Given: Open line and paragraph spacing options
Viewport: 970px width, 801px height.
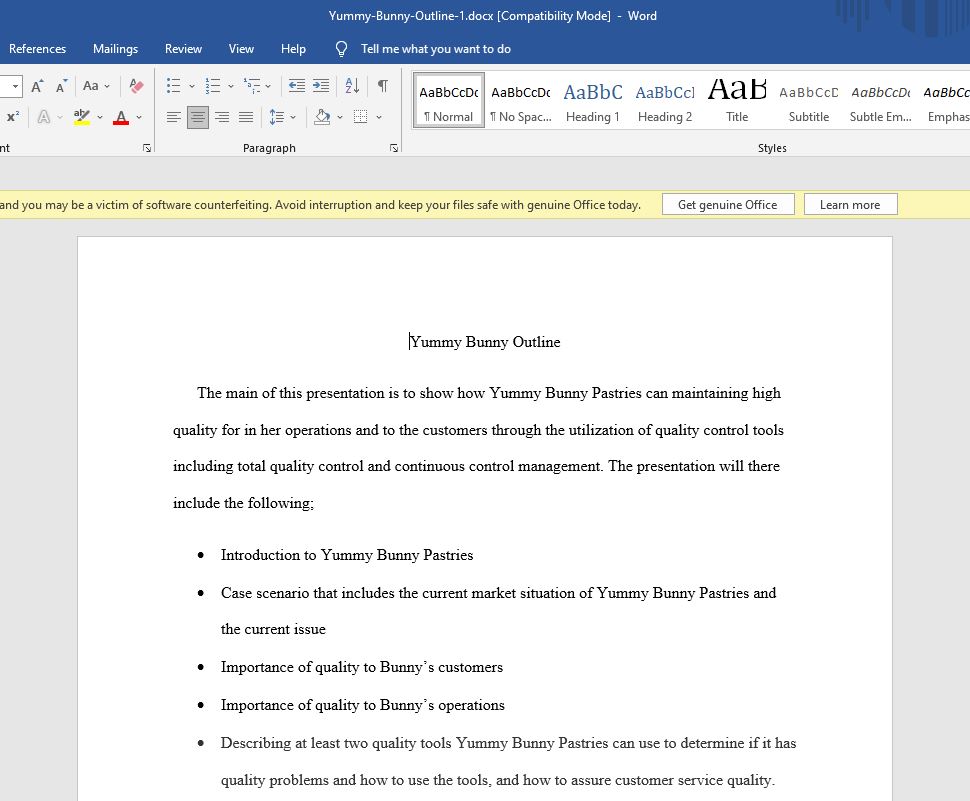Looking at the screenshot, I should point(277,117).
